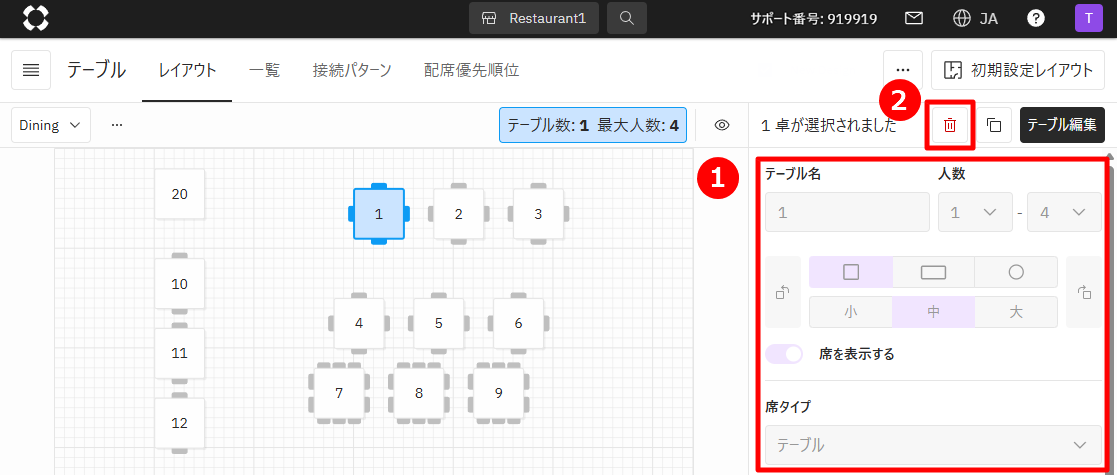Click the red trash delete icon
Viewport: 1117px width, 475px height.
[x=950, y=125]
